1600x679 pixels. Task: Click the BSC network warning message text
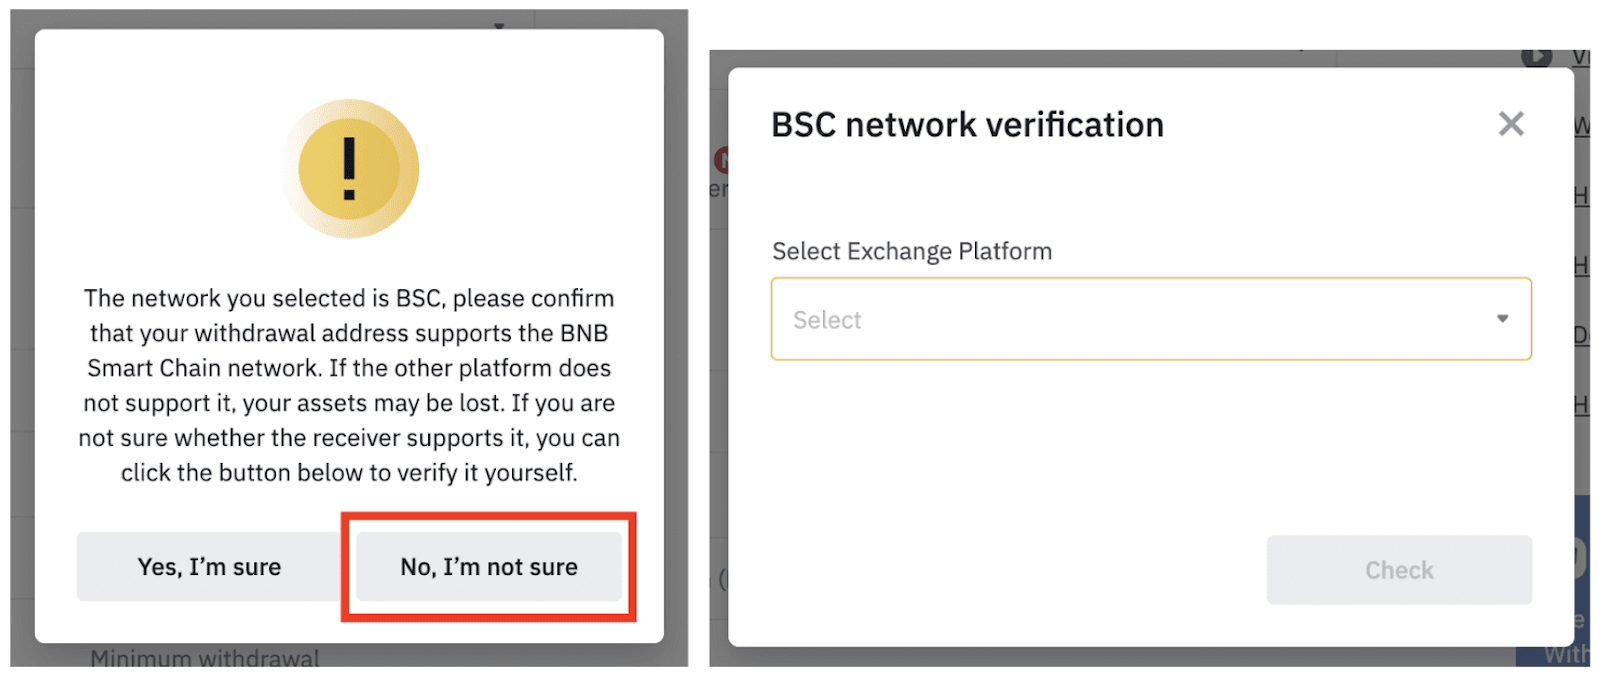[349, 385]
